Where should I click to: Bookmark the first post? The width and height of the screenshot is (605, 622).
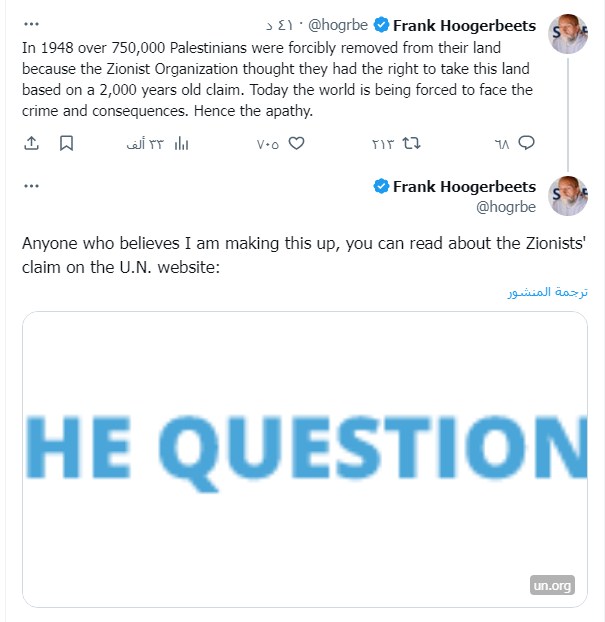point(66,143)
